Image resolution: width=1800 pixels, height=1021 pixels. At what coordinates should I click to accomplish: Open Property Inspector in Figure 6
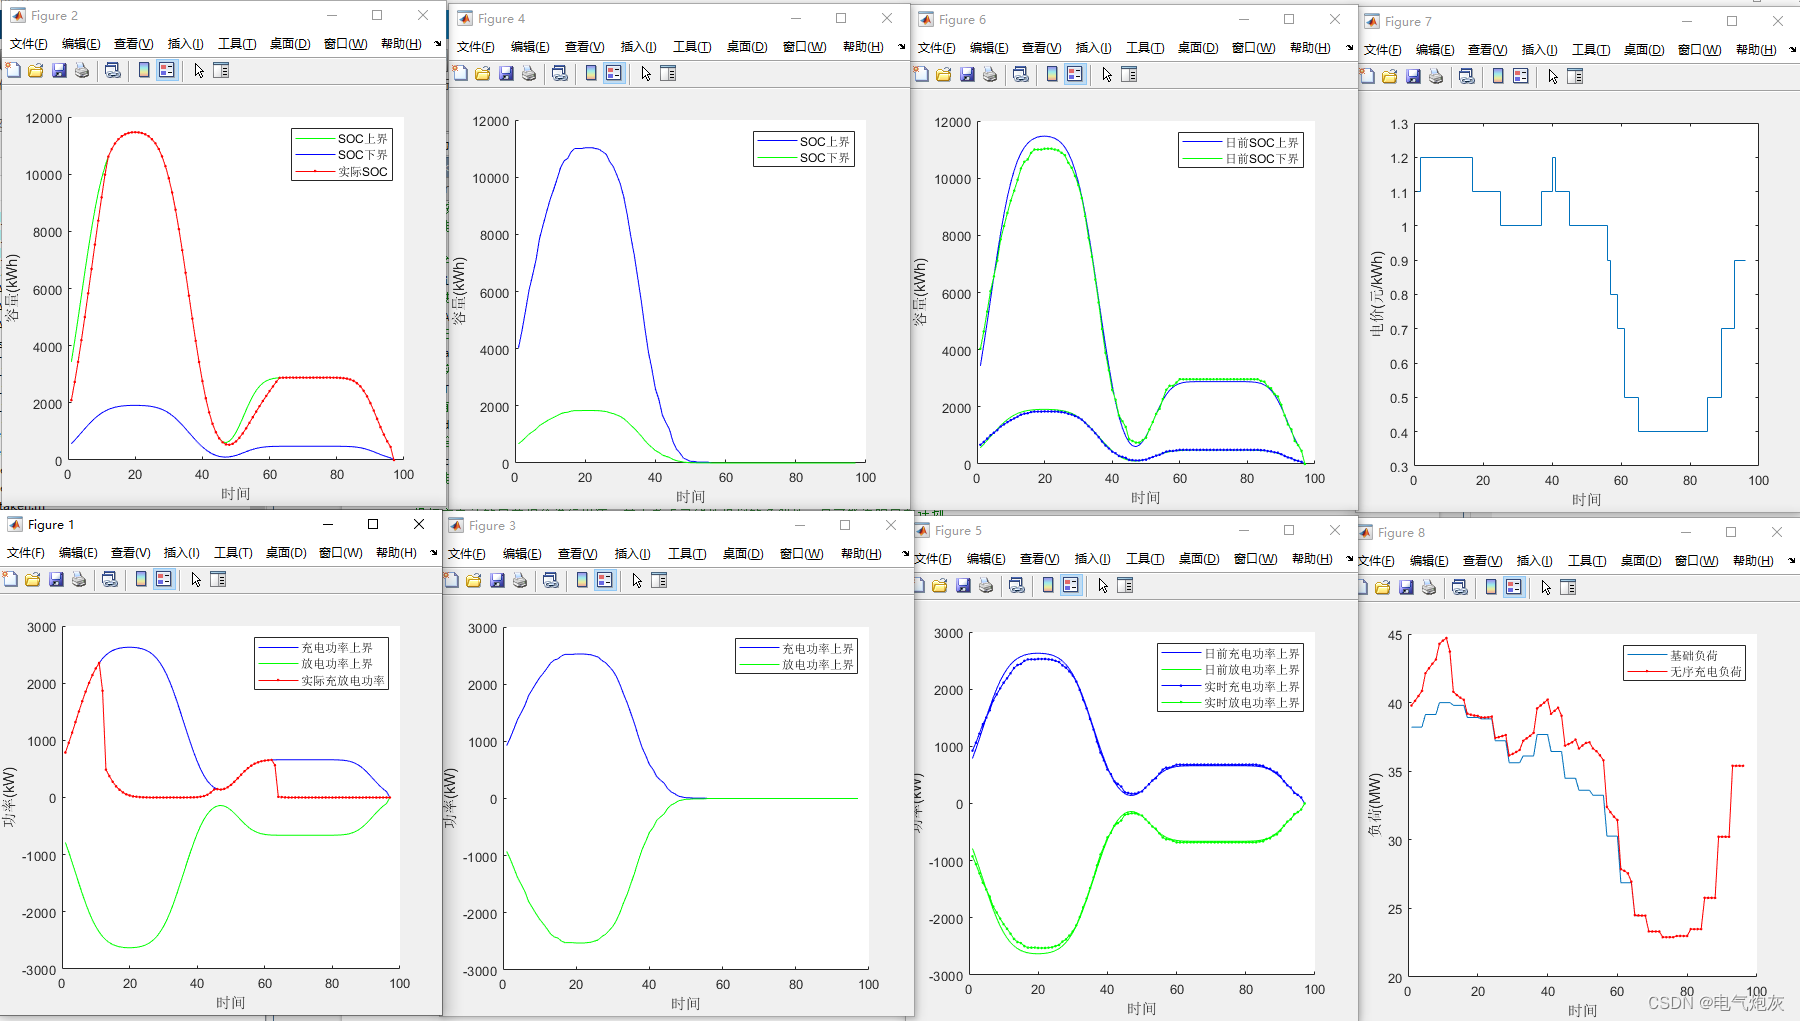(x=1129, y=74)
